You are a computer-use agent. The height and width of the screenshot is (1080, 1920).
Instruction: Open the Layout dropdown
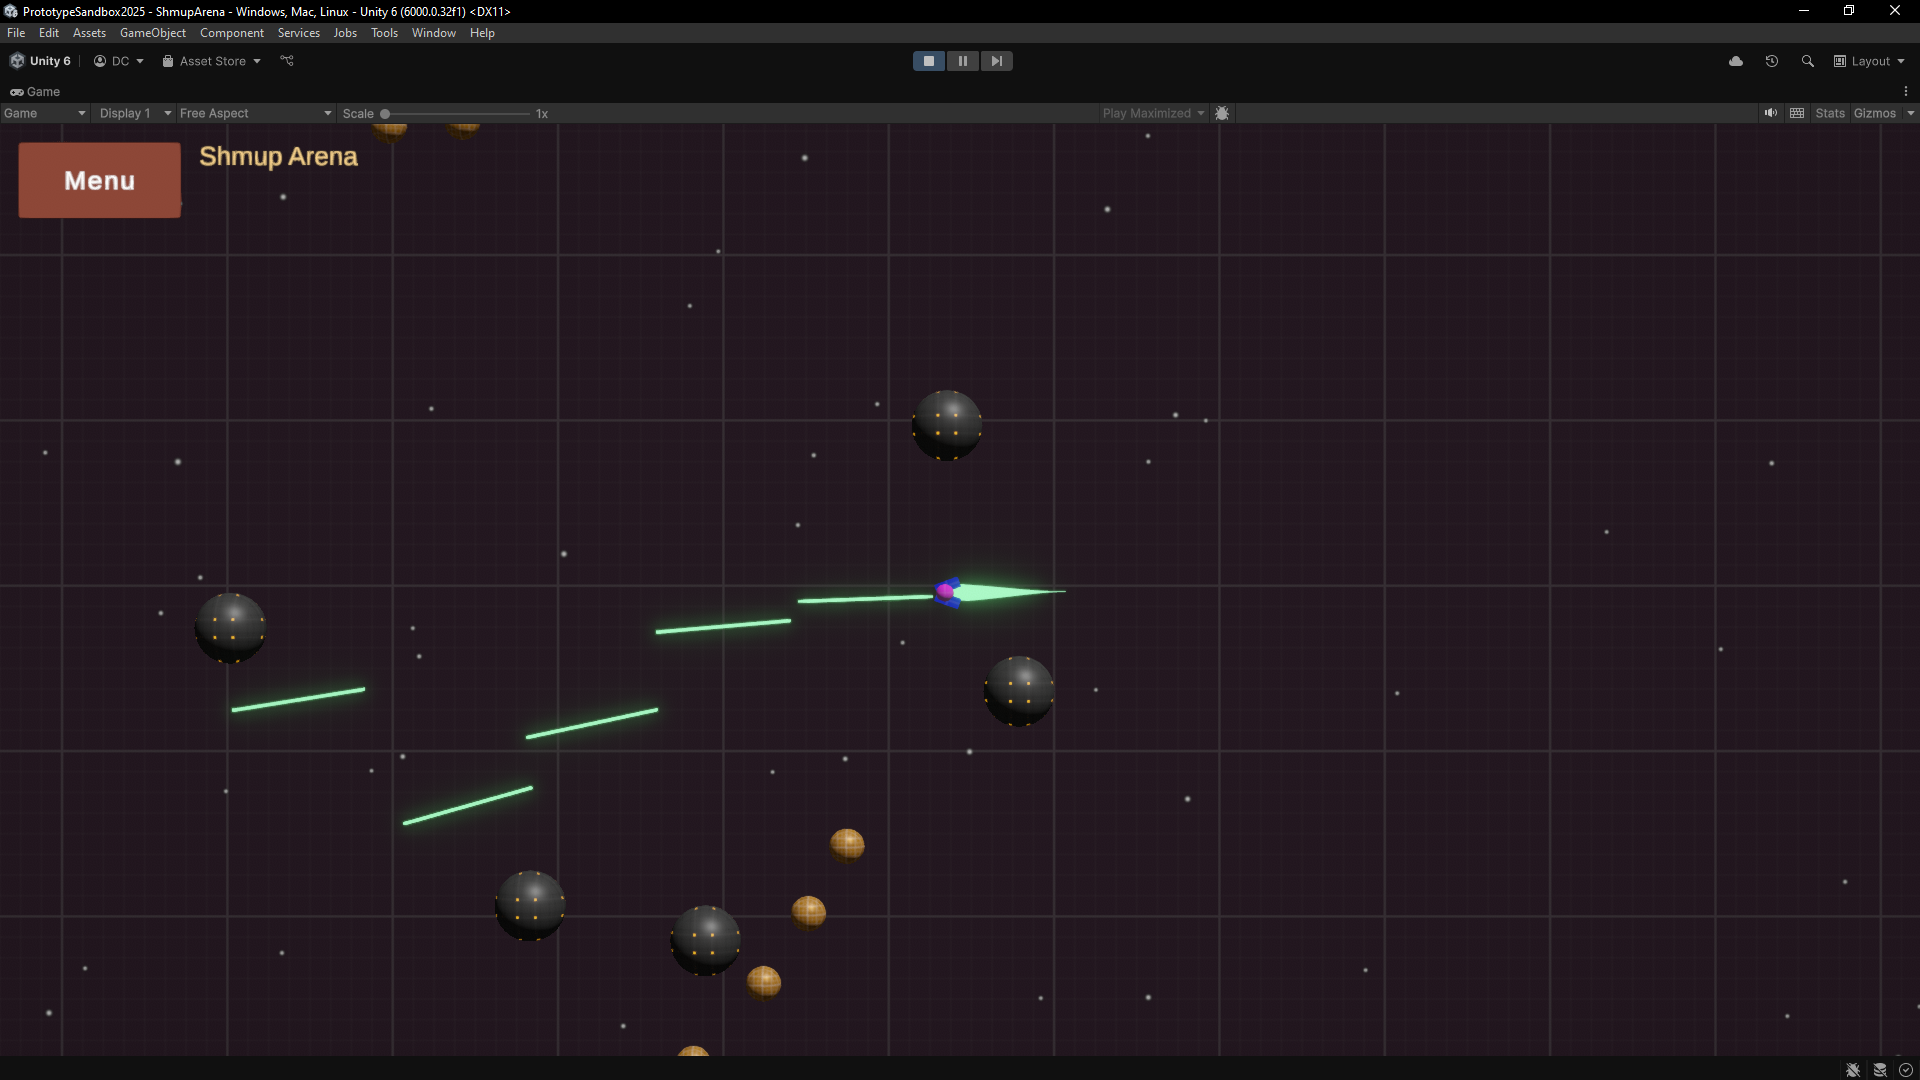(1870, 61)
